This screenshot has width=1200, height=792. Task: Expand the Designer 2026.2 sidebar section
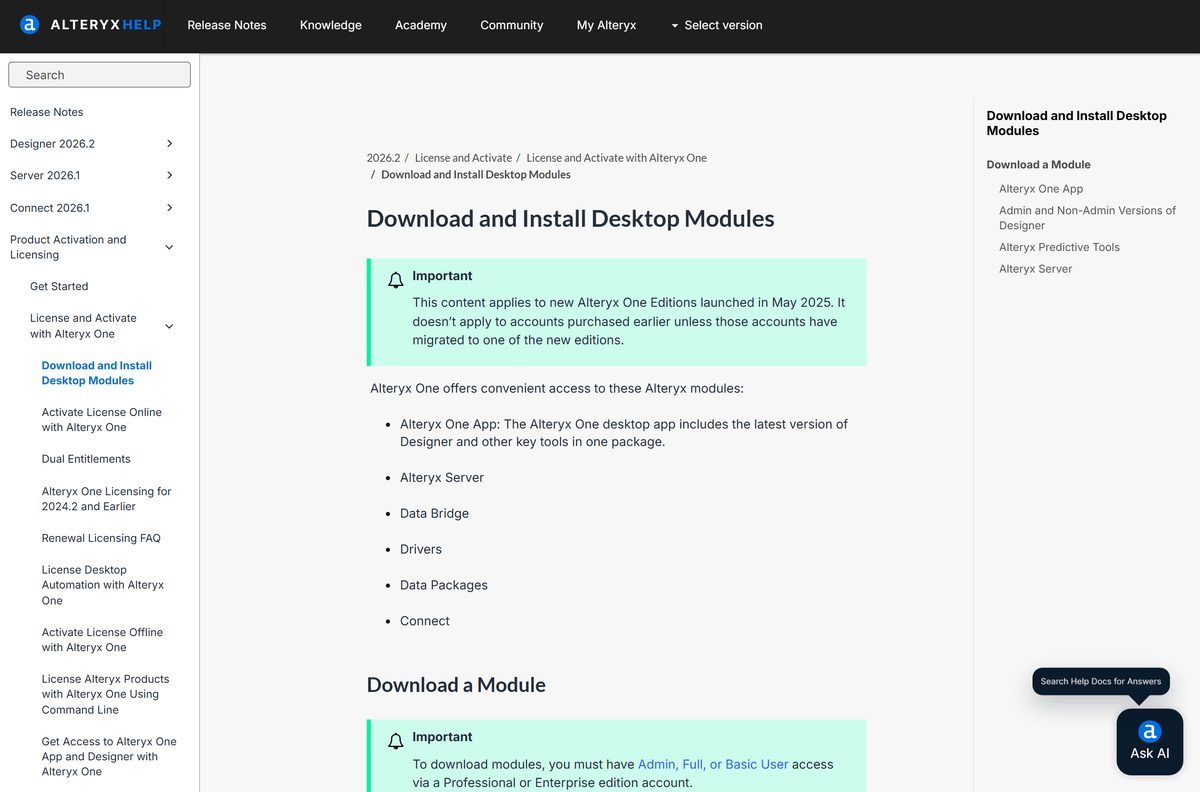(x=169, y=144)
